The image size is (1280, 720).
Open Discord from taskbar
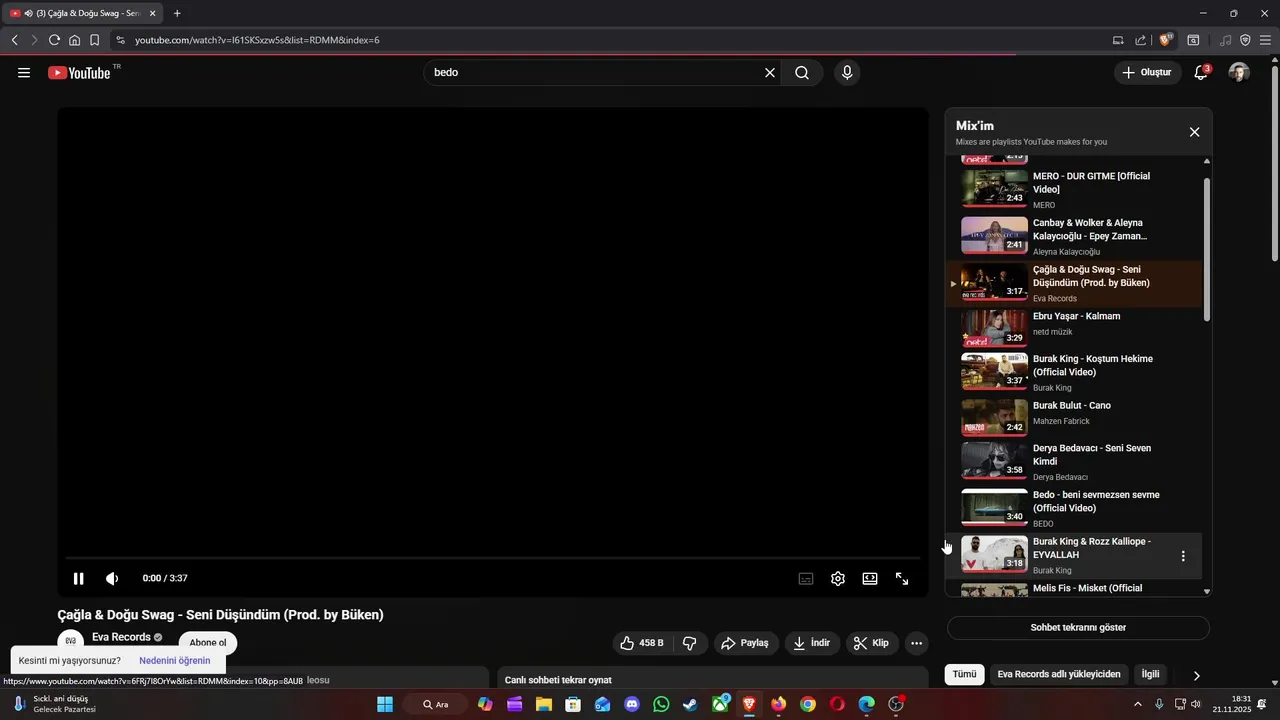632,704
